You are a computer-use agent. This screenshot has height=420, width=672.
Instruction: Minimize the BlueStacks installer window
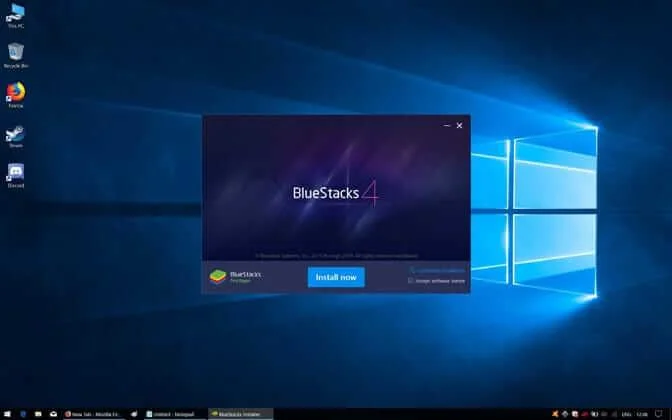pos(447,126)
